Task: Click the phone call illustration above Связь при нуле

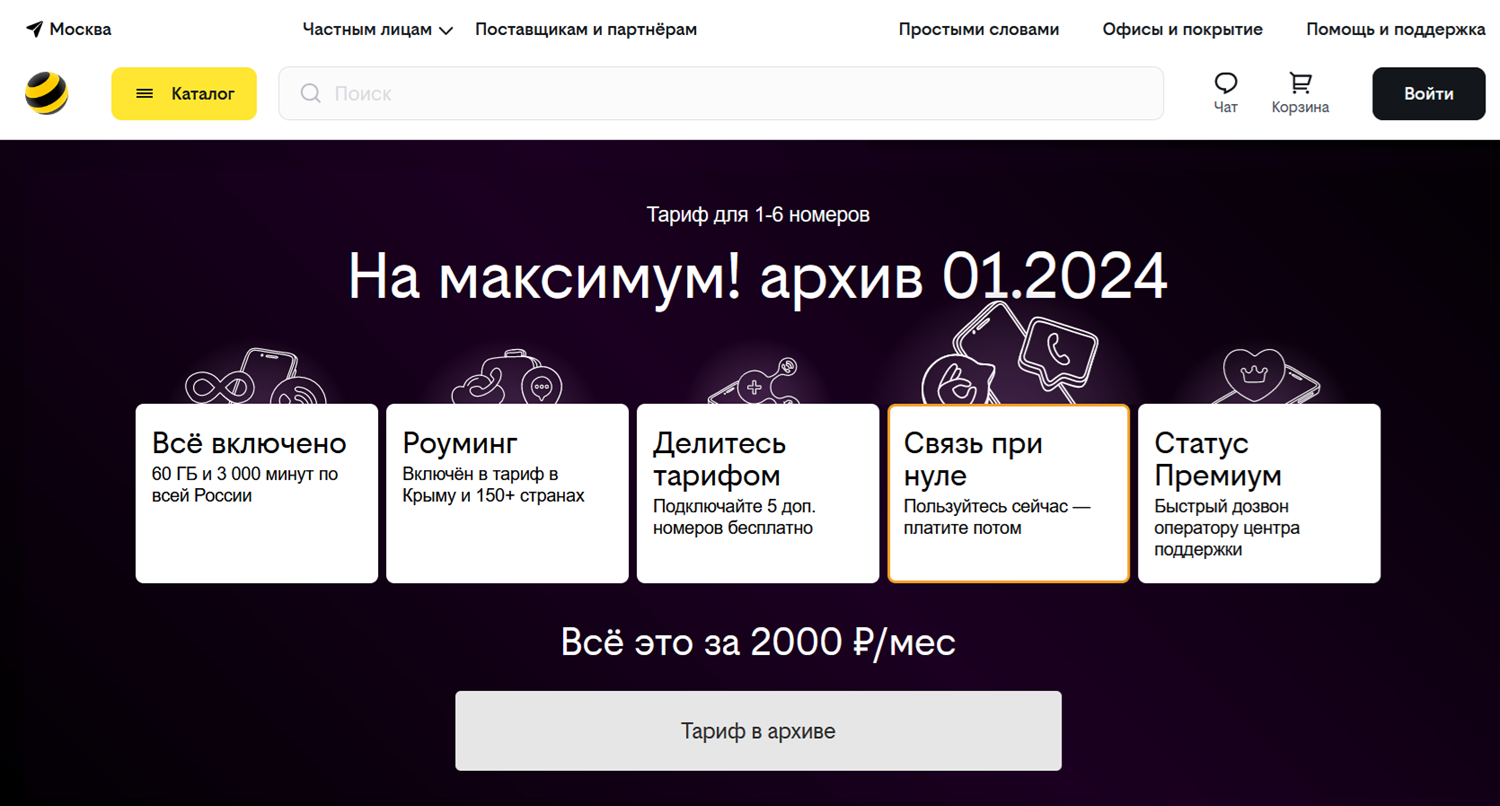Action: 1009,353
